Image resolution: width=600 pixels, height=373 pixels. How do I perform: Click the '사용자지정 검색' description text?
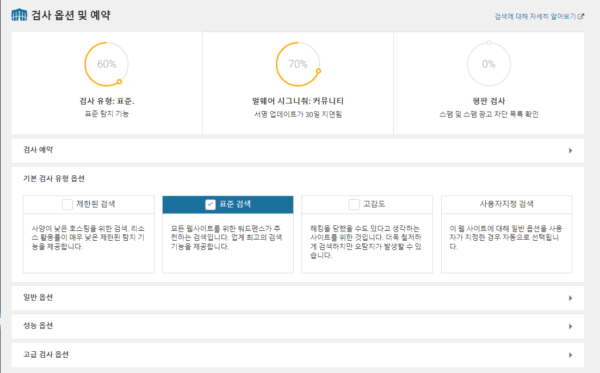point(506,238)
